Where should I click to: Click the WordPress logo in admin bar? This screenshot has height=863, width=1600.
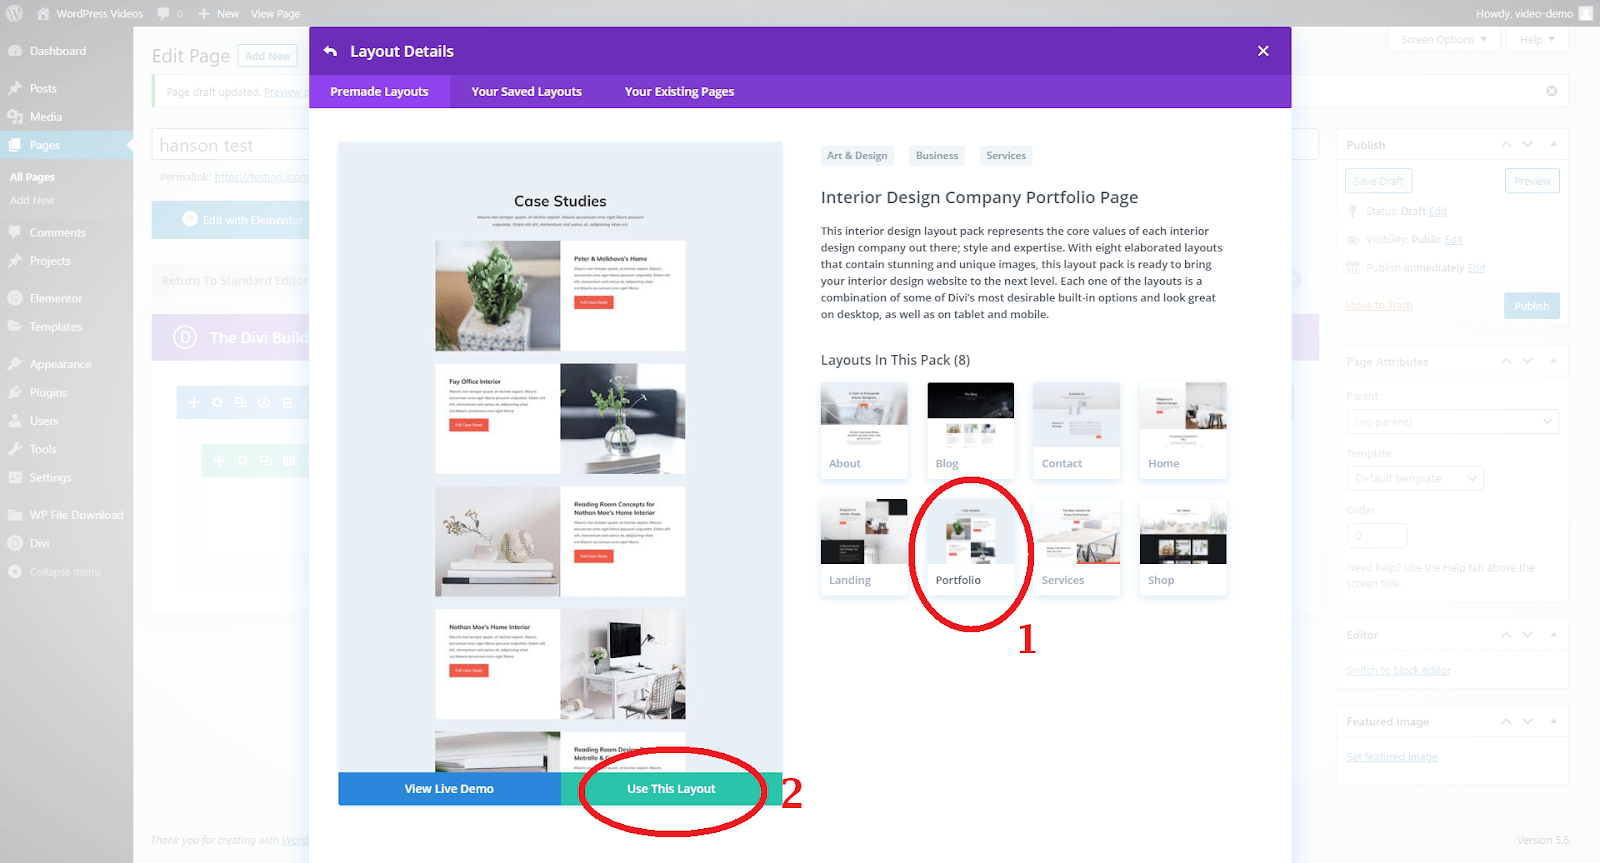(14, 14)
